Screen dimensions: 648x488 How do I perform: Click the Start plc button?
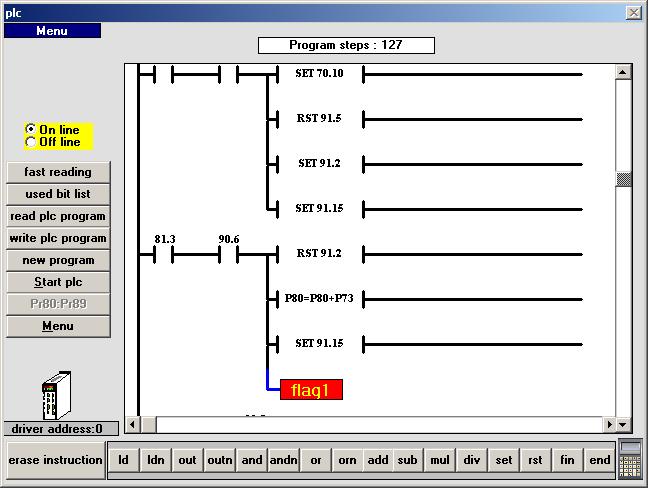58,282
